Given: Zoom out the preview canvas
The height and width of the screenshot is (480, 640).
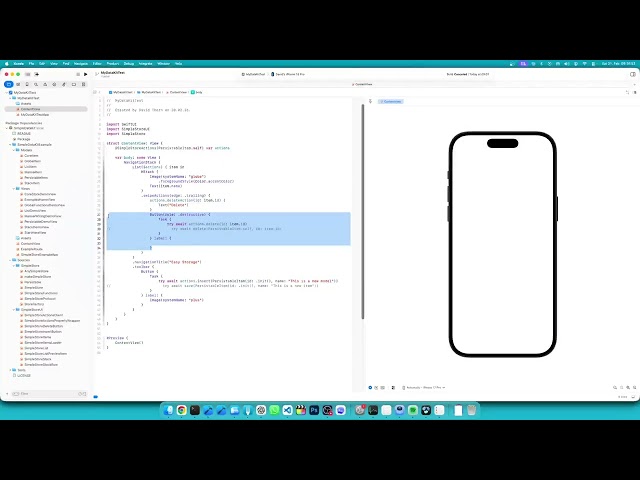Looking at the screenshot, I should 615,387.
